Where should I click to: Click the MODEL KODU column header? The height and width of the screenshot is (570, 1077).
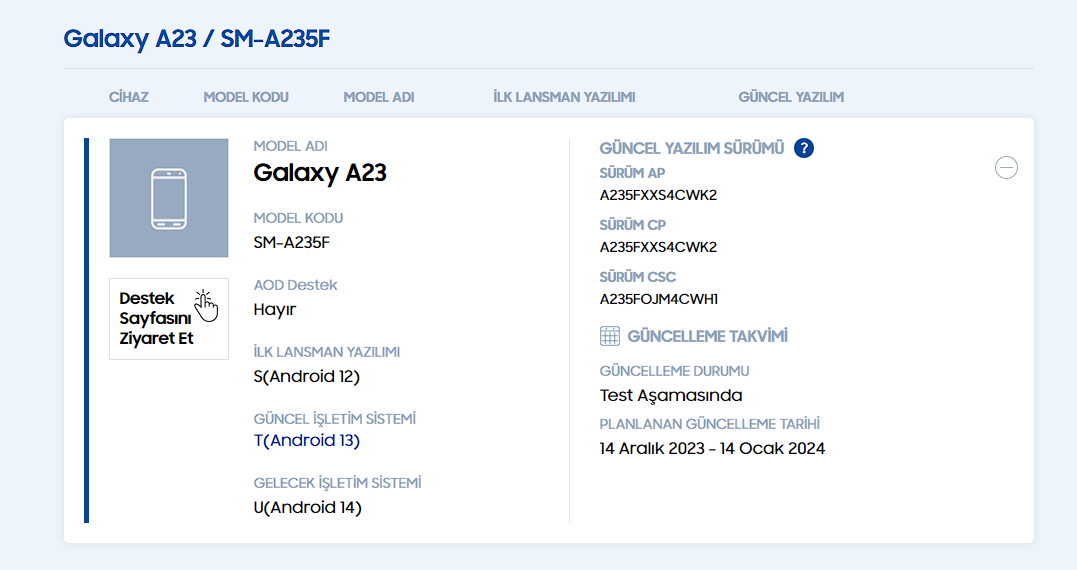point(246,97)
